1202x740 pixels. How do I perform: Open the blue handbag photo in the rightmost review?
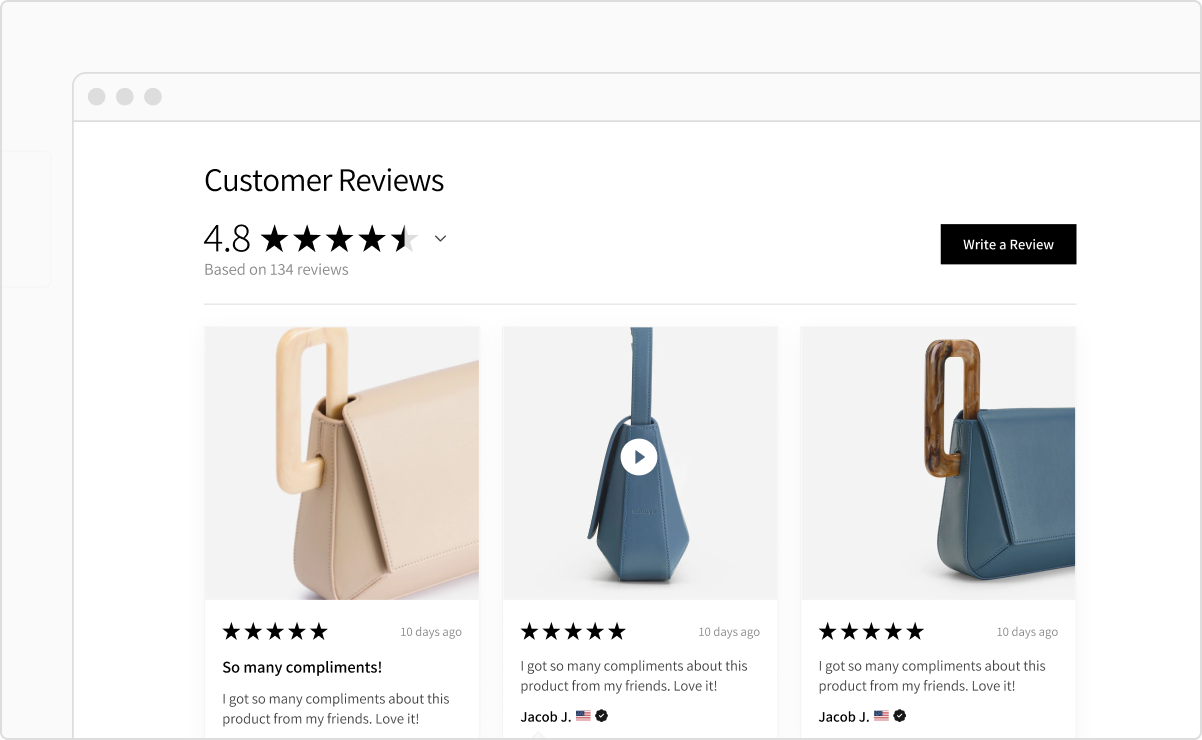pyautogui.click(x=938, y=462)
